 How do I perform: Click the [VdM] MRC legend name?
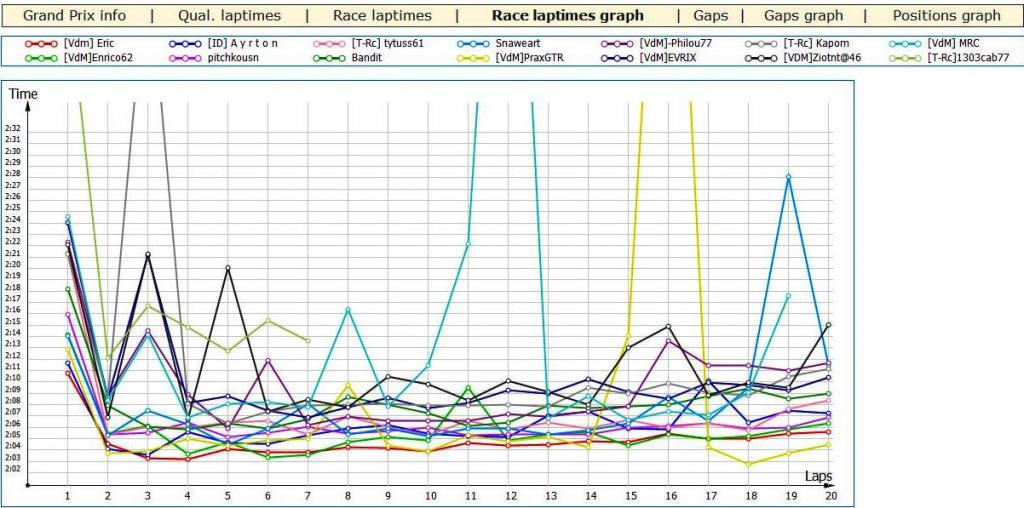[953, 44]
